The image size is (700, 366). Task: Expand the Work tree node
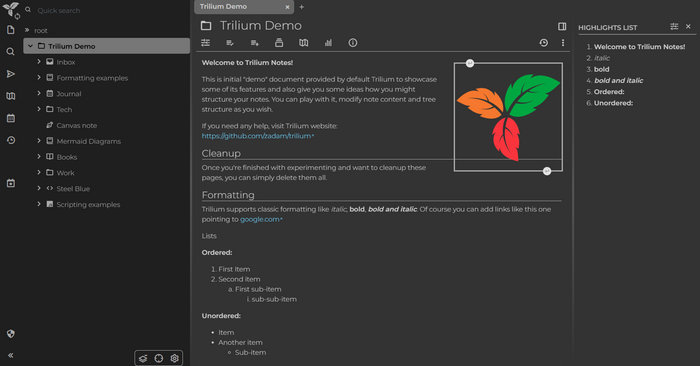coord(39,173)
